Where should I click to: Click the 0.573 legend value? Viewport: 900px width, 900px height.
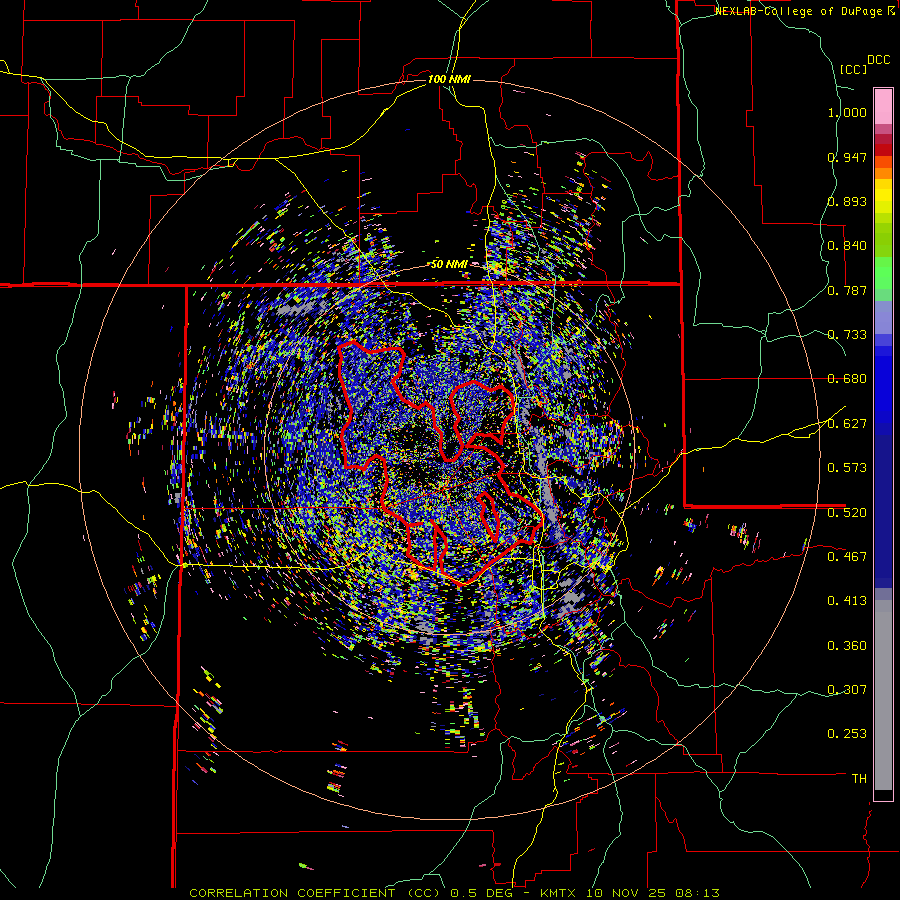click(x=847, y=468)
